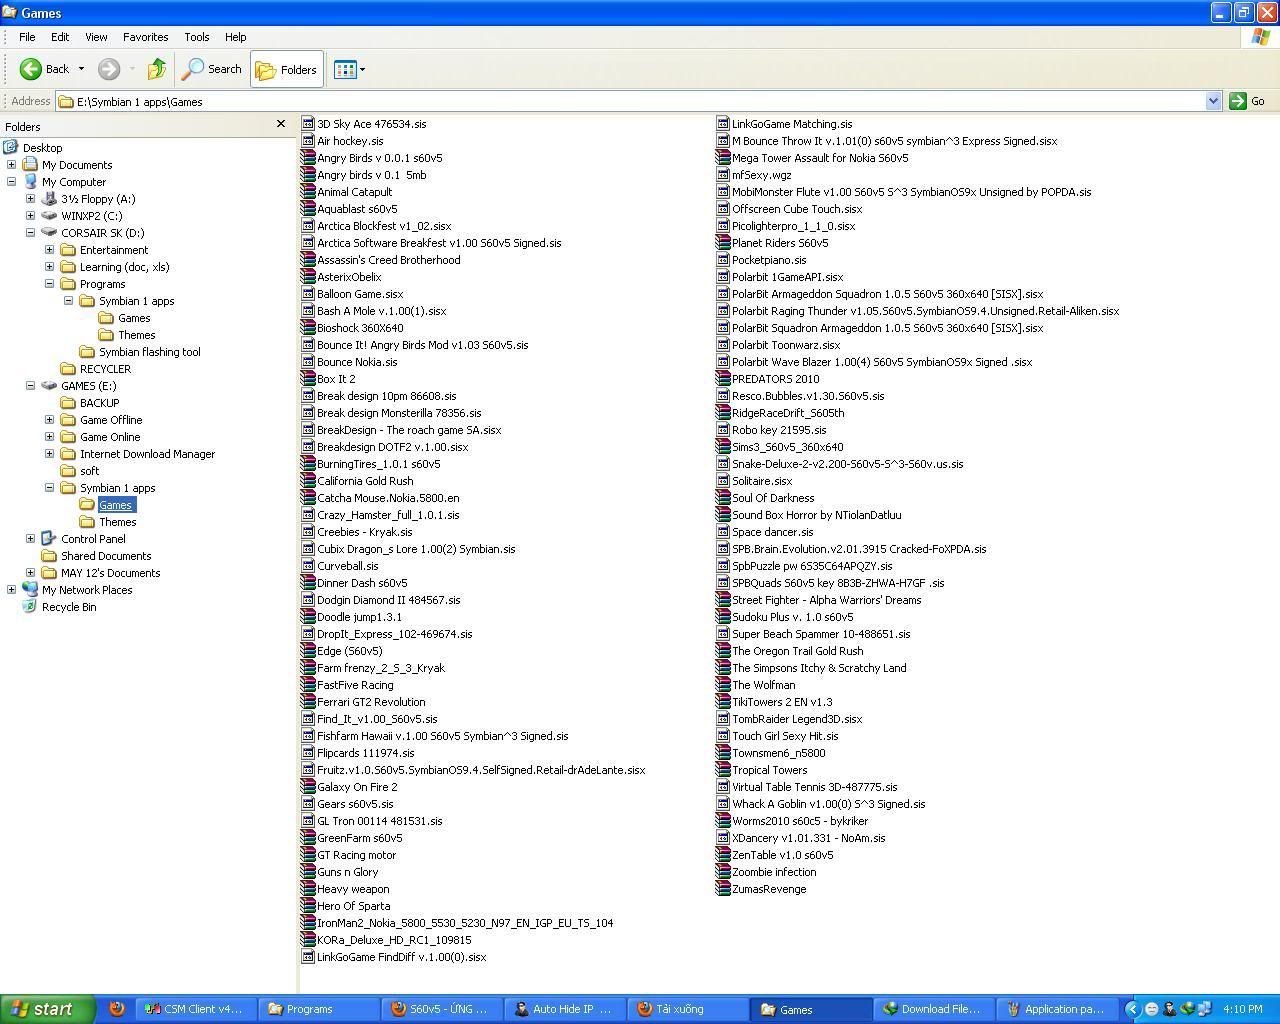Click the Go button beside address bar

[1248, 101]
